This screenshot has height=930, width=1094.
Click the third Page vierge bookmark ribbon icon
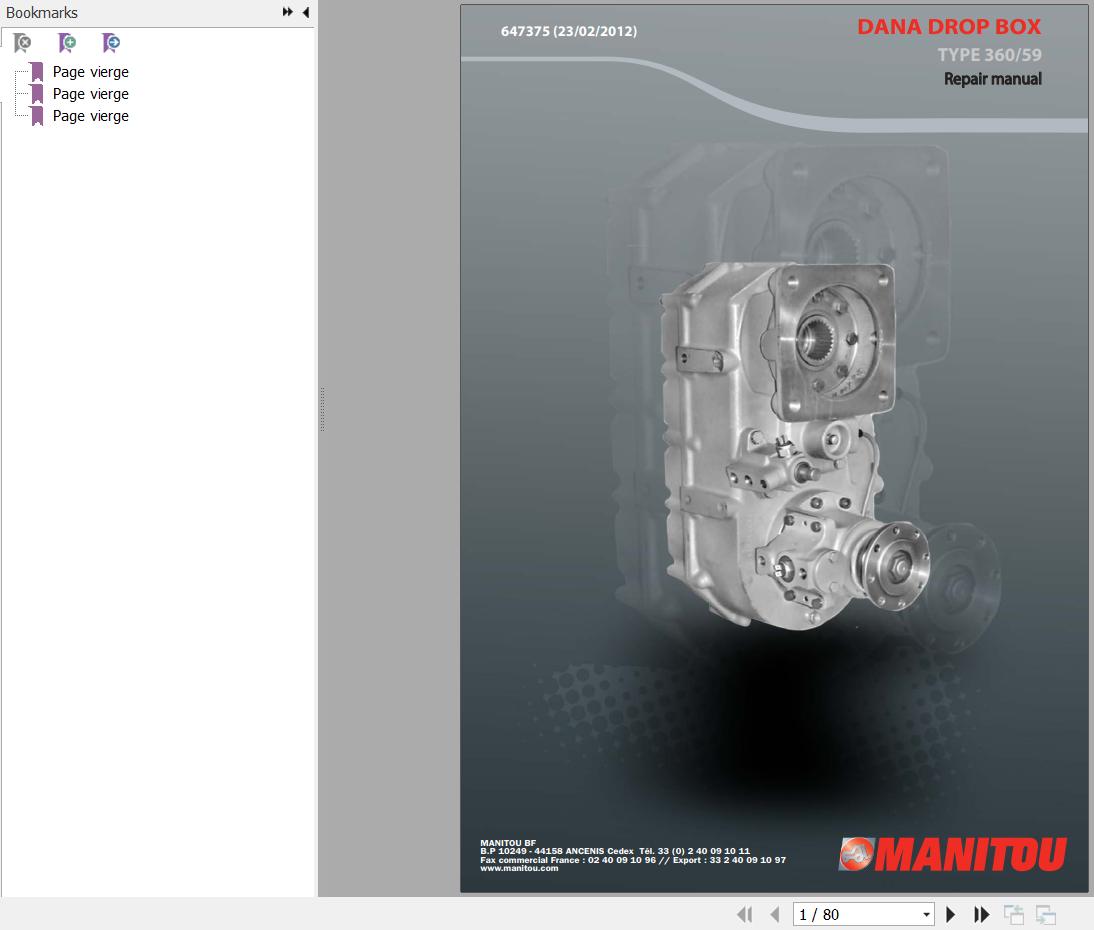pyautogui.click(x=38, y=116)
